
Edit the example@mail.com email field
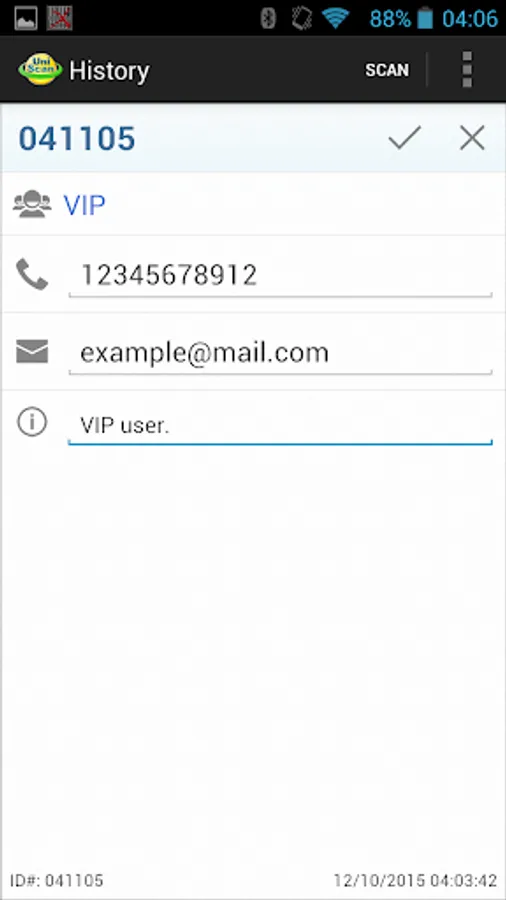point(280,354)
